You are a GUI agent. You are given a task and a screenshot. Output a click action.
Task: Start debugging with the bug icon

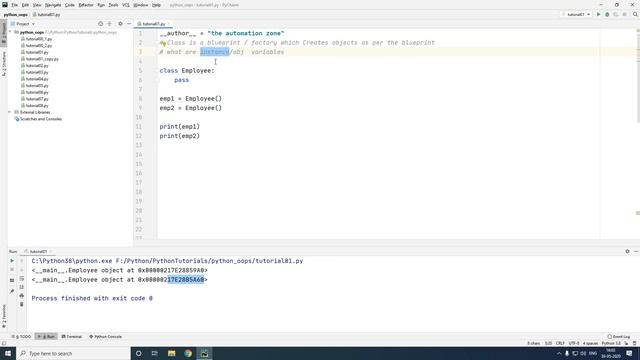tap(607, 14)
